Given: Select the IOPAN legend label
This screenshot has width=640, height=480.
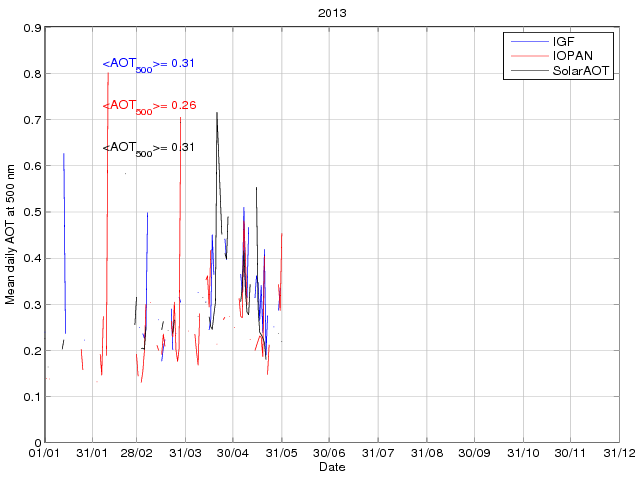Looking at the screenshot, I should [x=571, y=57].
